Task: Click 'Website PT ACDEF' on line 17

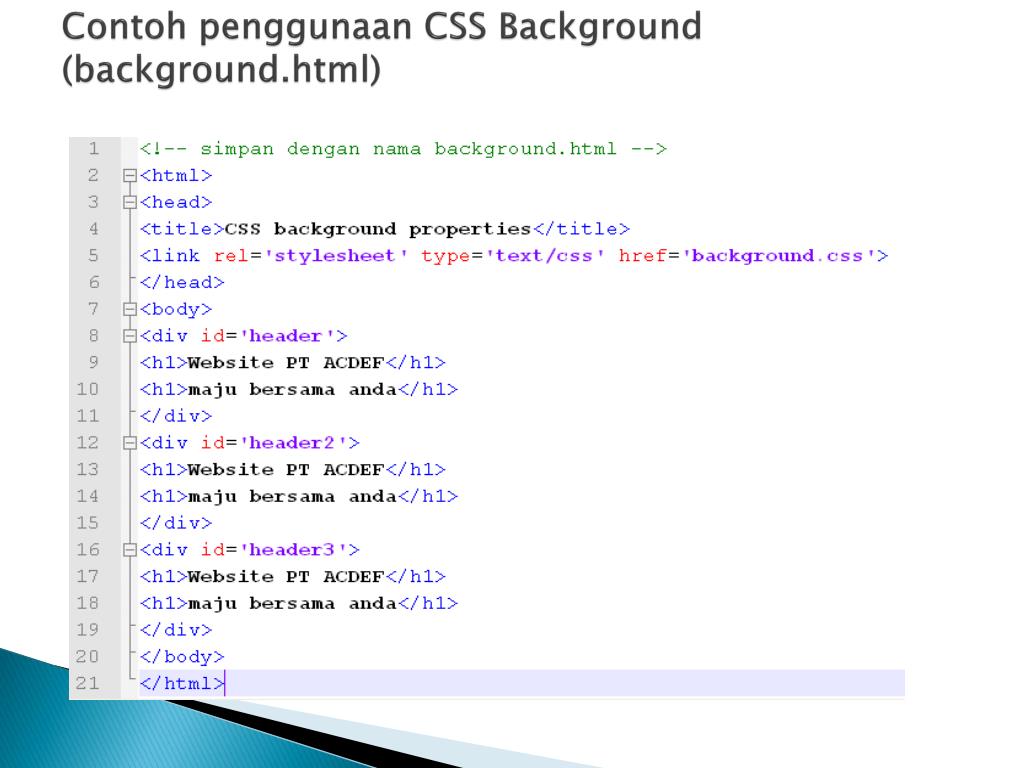Action: point(286,577)
